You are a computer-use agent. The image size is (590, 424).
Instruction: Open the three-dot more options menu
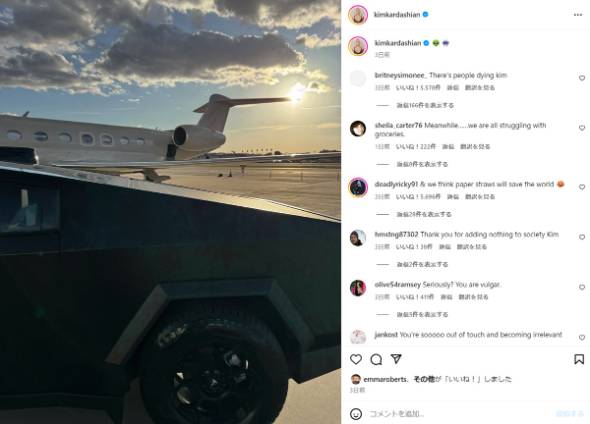click(x=578, y=15)
